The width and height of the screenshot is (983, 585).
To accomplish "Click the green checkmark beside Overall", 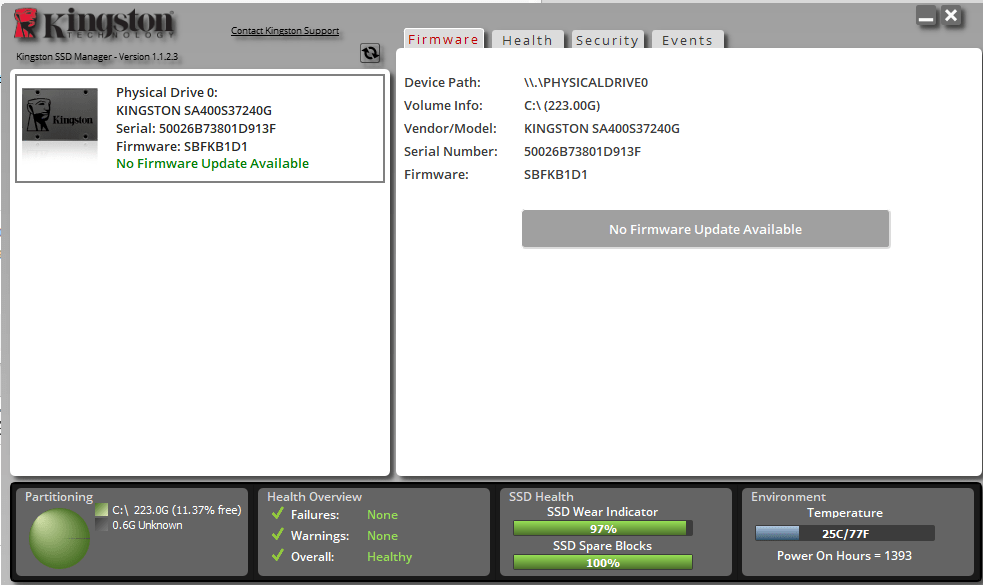I will pos(278,556).
